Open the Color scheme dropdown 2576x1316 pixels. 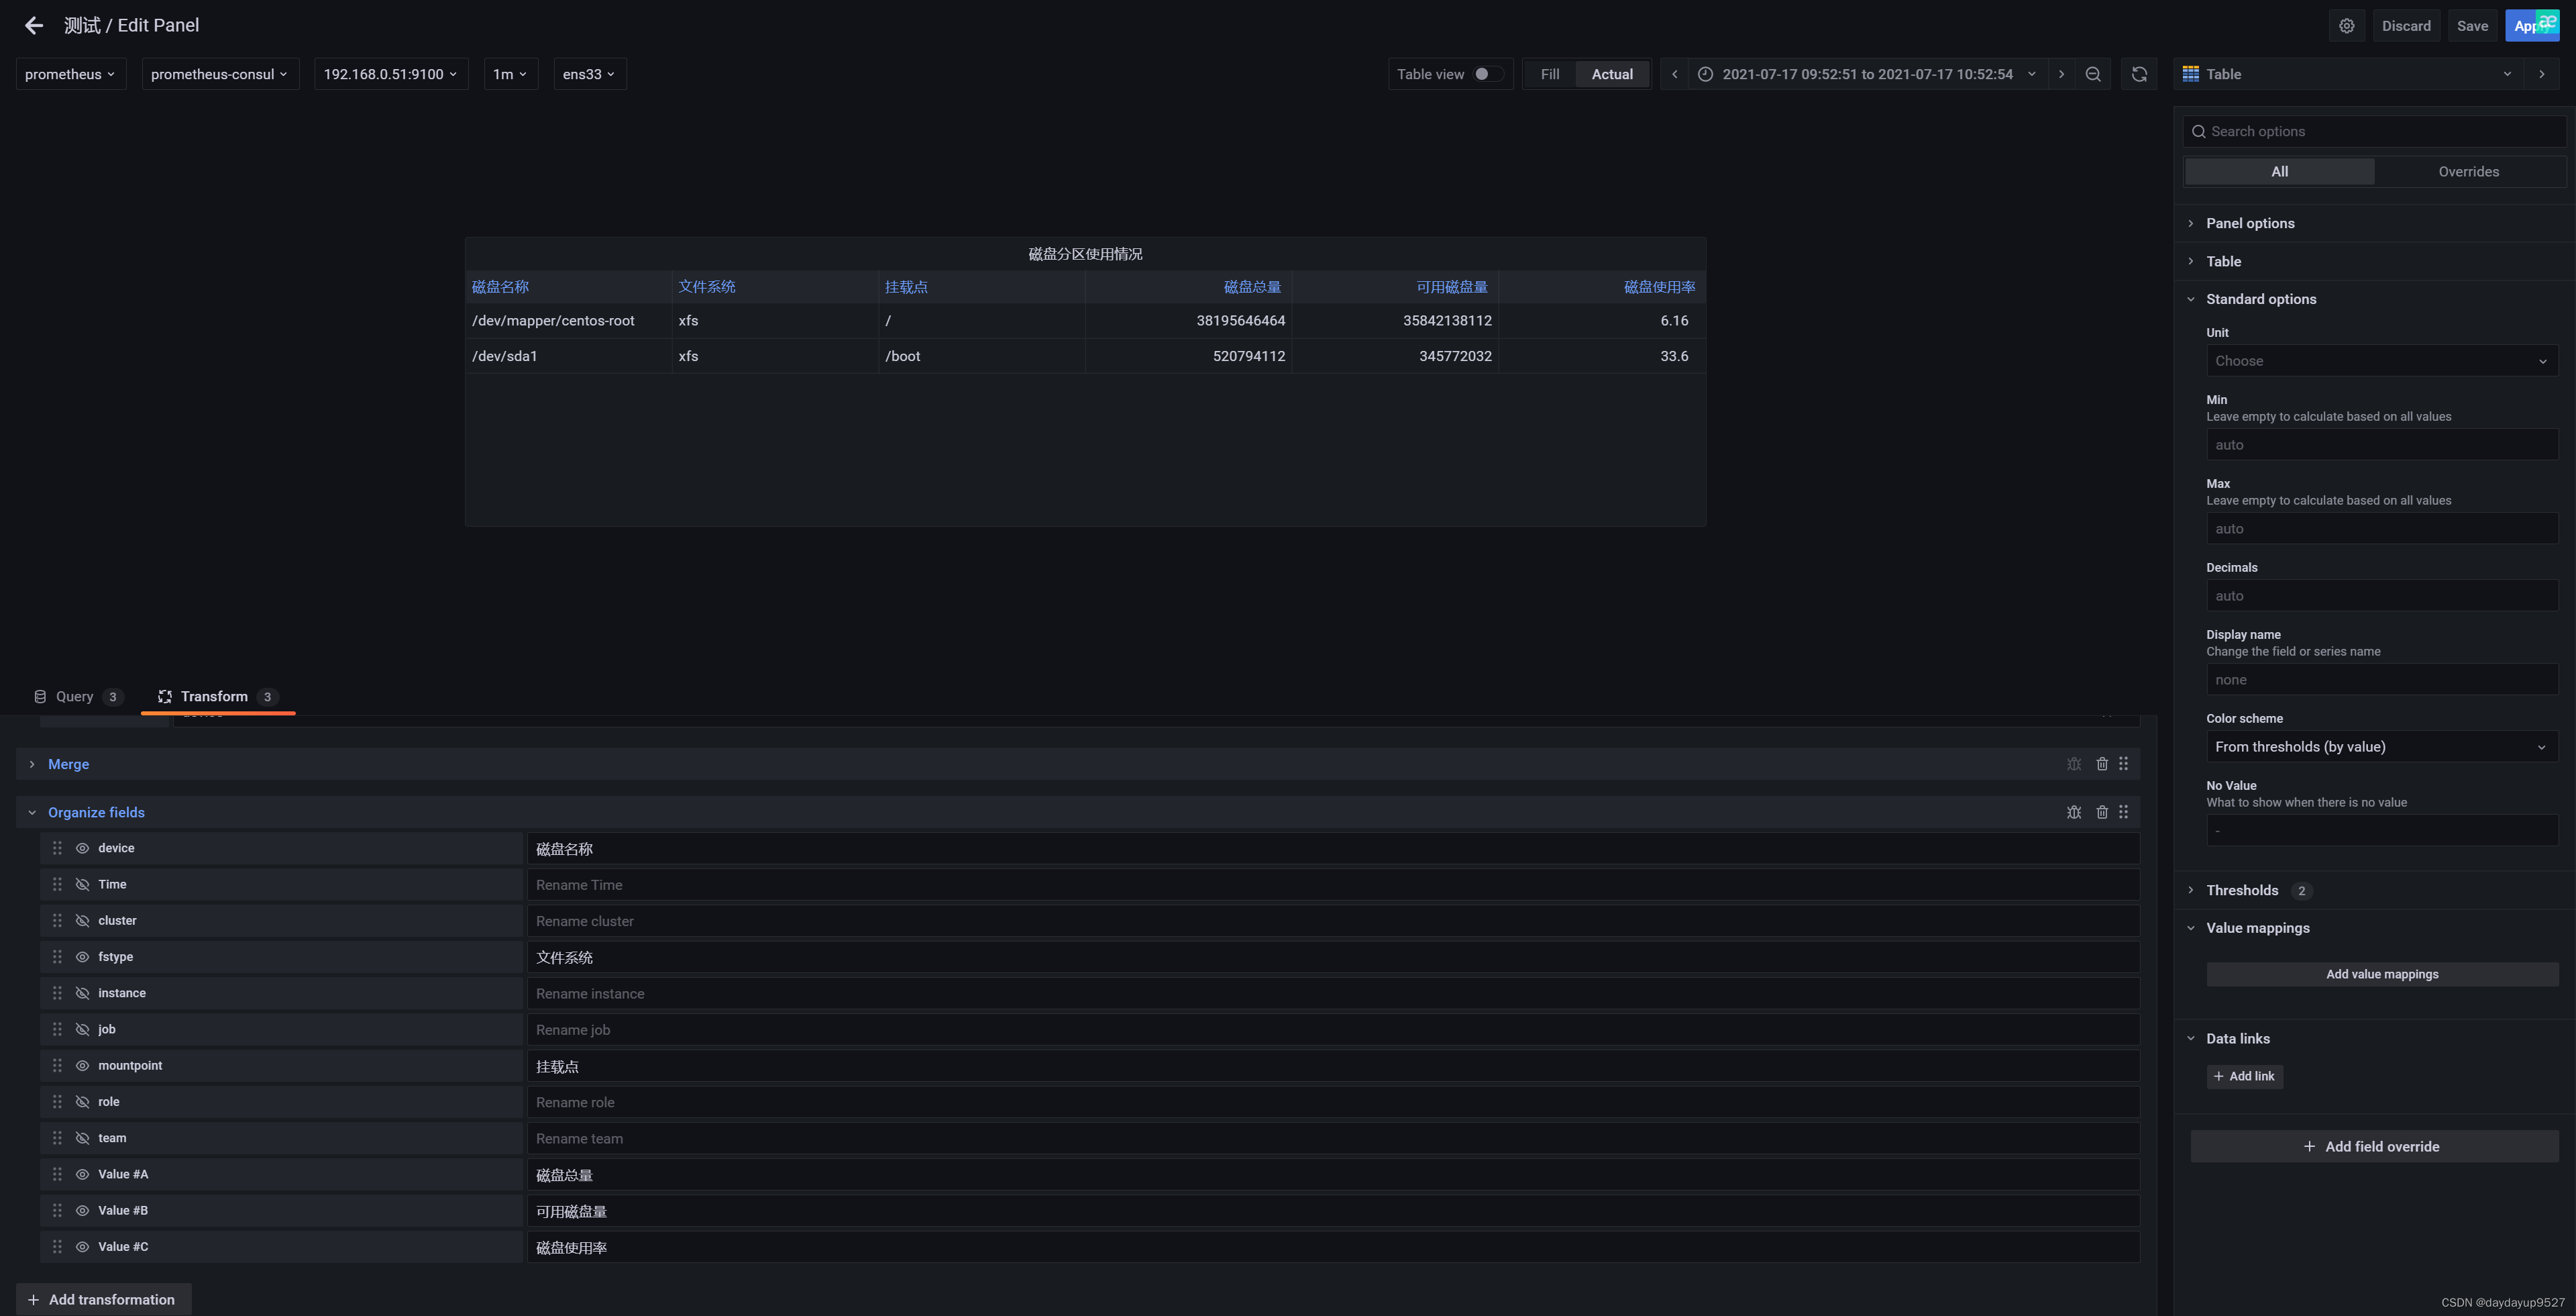point(2381,747)
